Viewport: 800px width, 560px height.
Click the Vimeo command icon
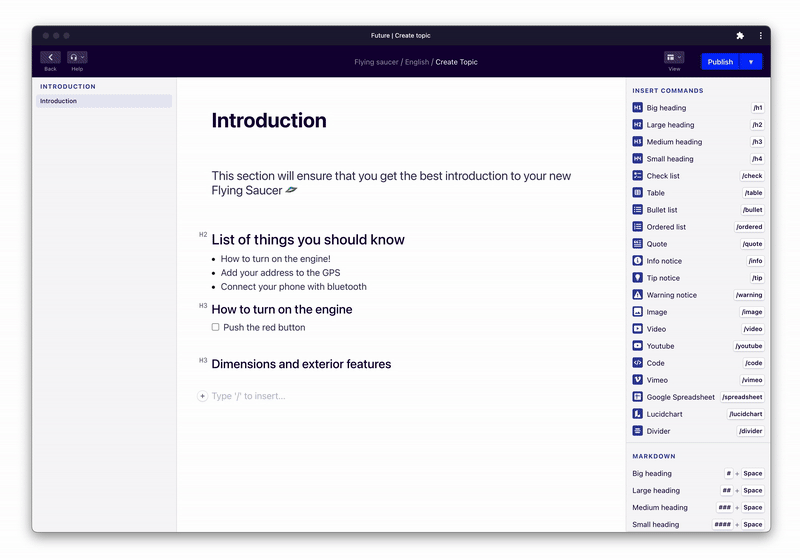click(637, 379)
